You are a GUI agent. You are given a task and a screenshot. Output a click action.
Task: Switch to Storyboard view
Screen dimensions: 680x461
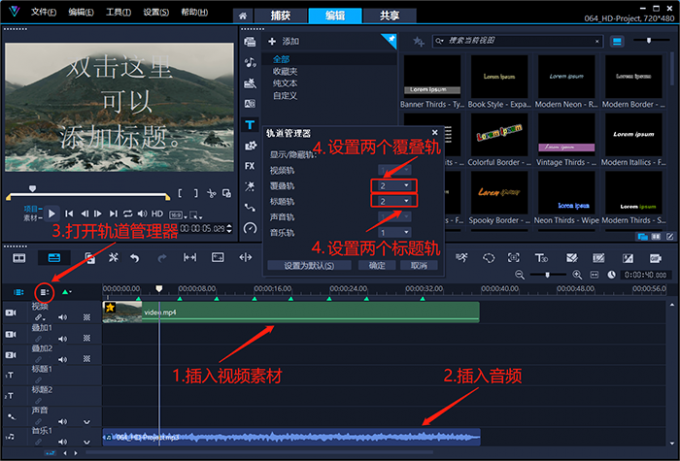19,258
